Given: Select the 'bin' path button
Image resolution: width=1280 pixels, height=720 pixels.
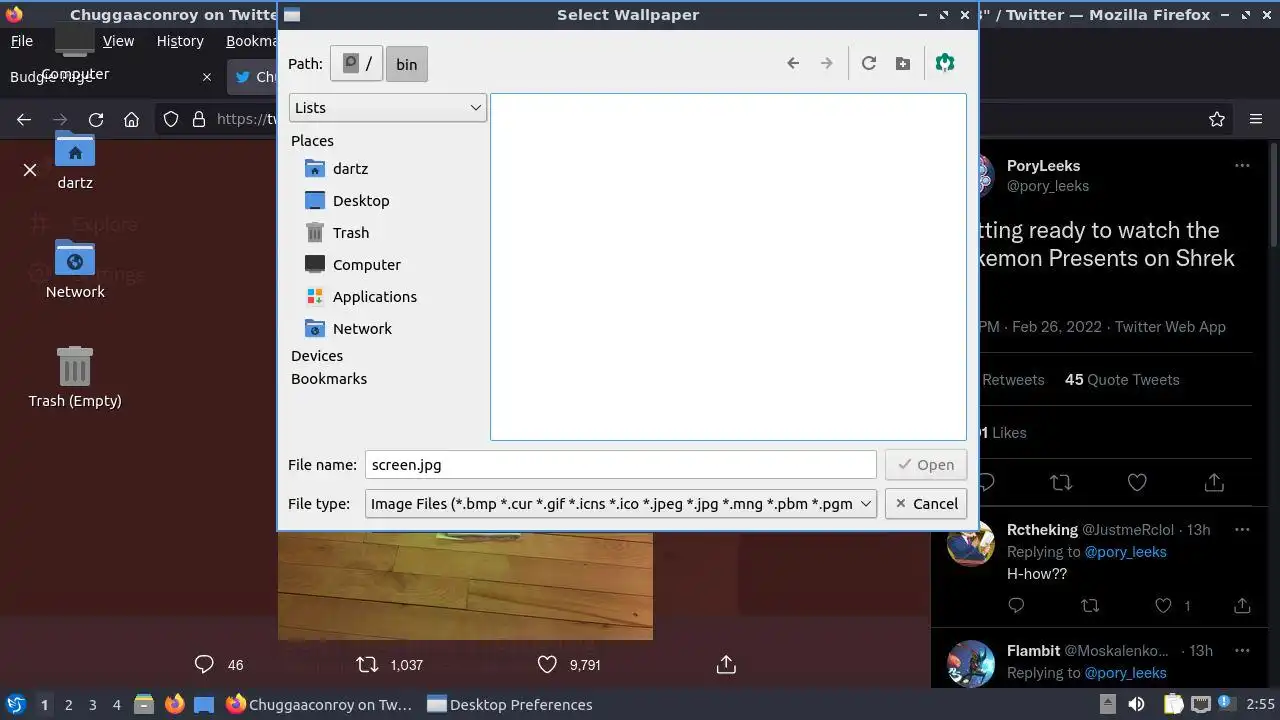Looking at the screenshot, I should point(406,64).
